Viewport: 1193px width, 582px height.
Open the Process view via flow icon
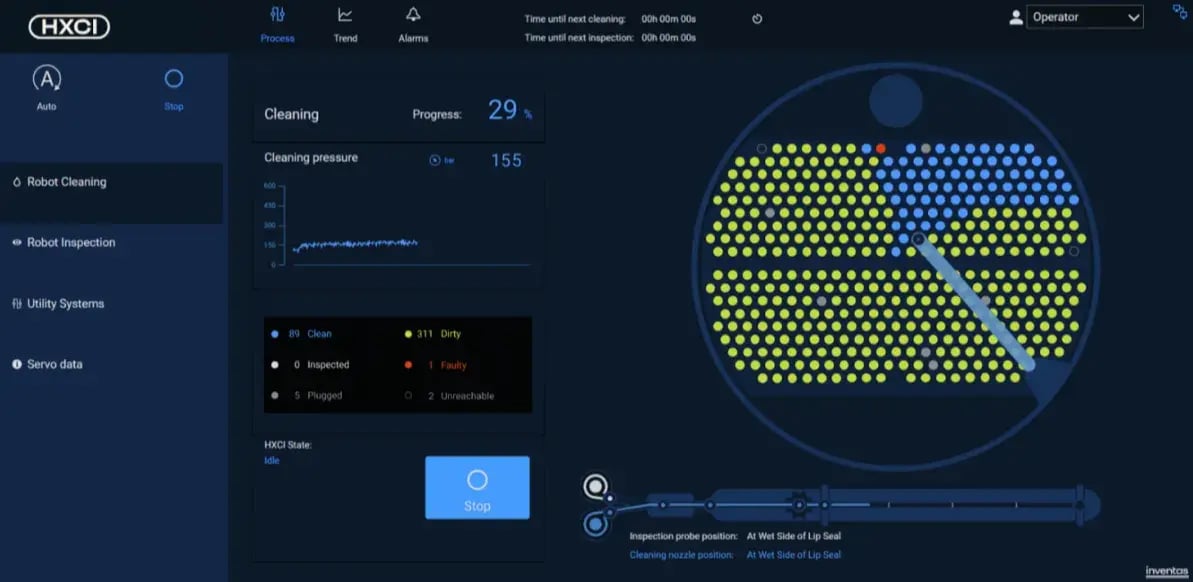click(276, 16)
